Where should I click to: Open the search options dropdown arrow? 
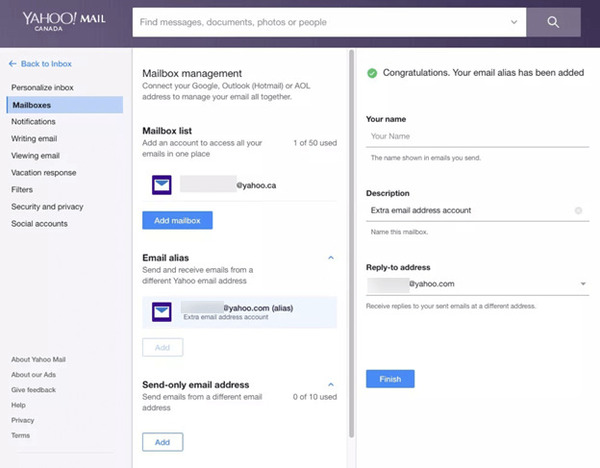point(514,22)
